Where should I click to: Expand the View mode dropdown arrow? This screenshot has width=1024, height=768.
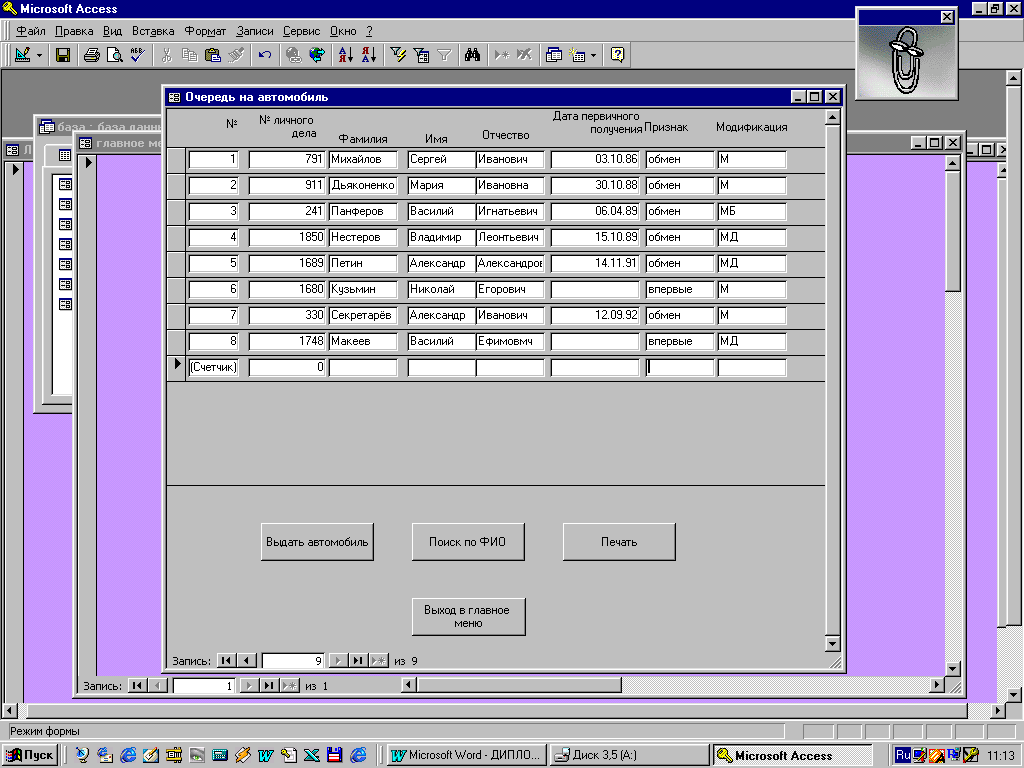click(40, 56)
